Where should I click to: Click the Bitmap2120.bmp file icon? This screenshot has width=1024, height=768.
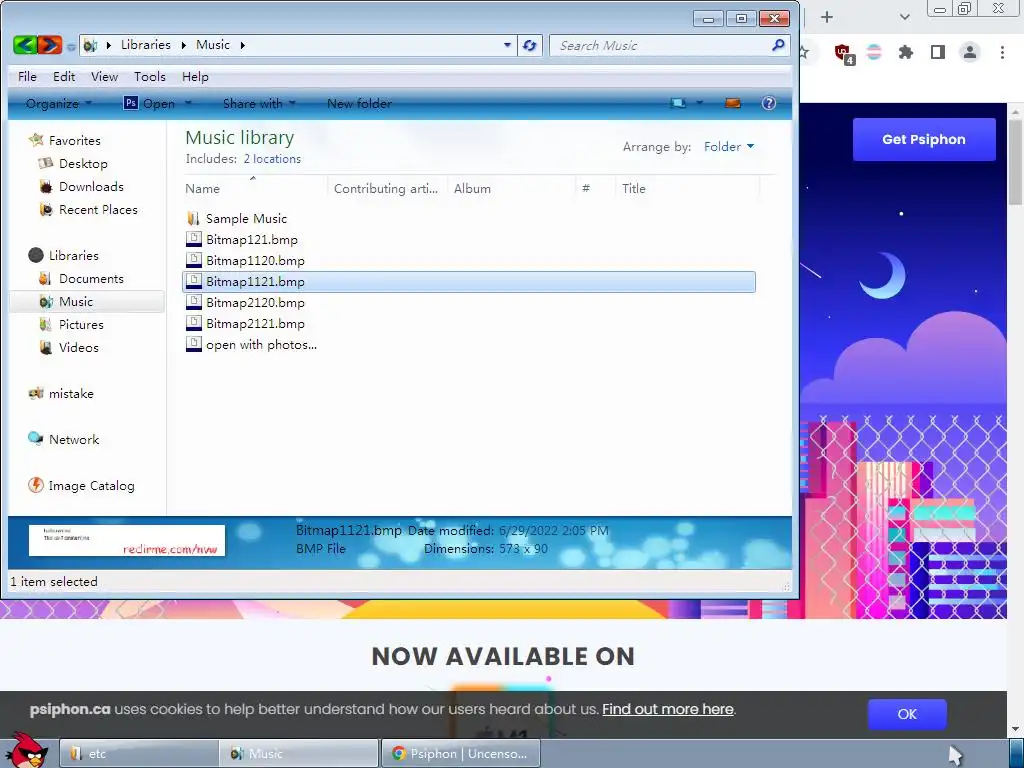(x=193, y=302)
